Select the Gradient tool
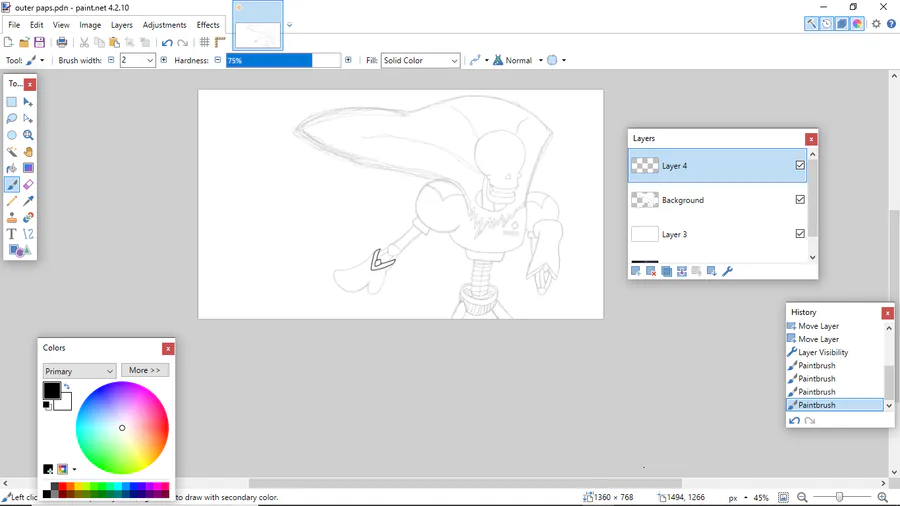The image size is (900, 506). [28, 168]
